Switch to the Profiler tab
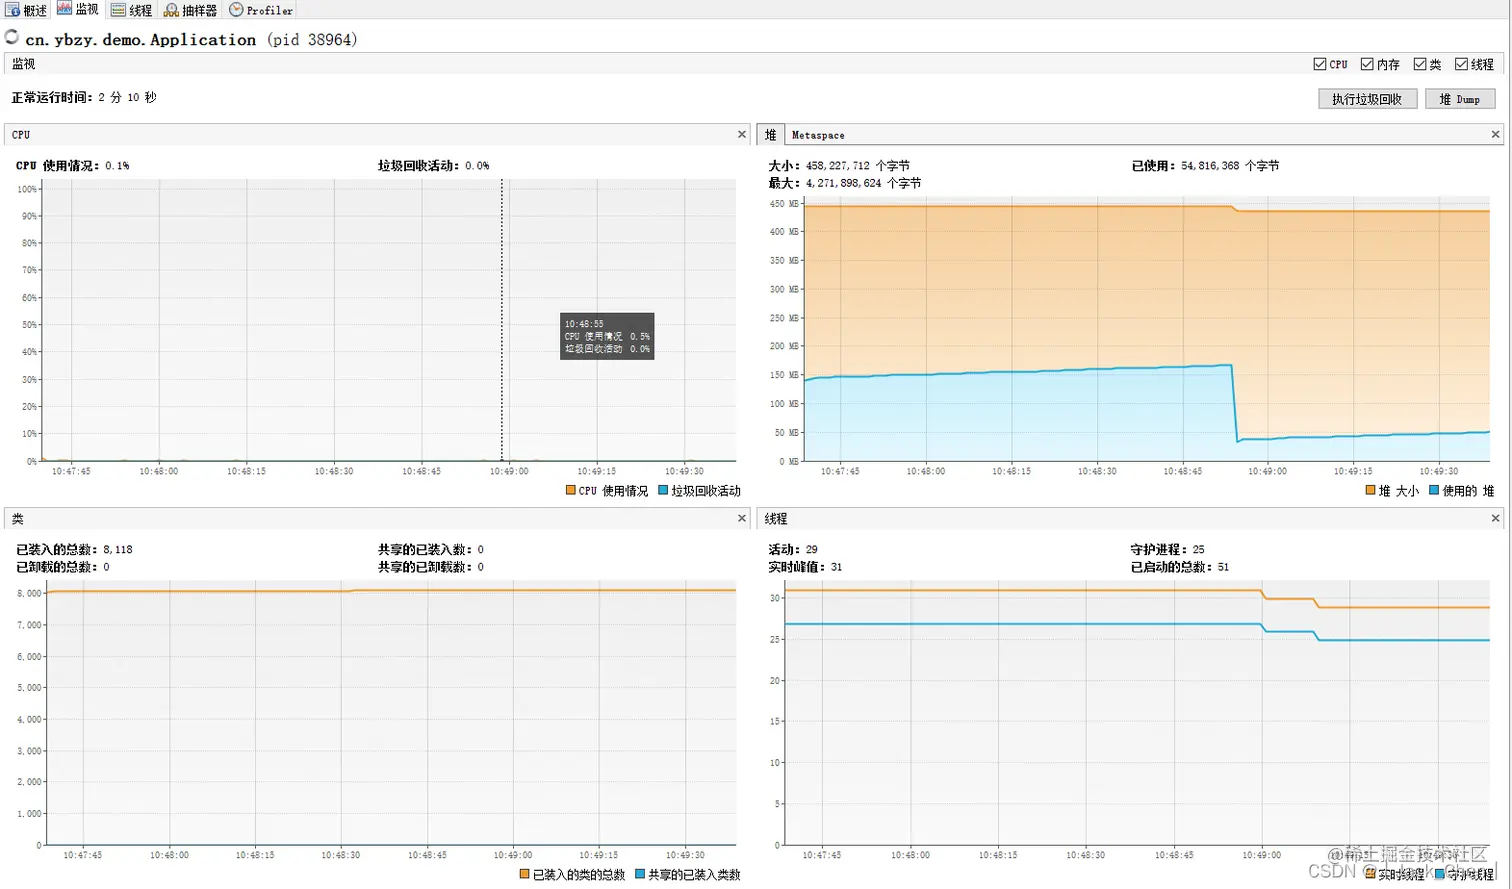This screenshot has width=1512, height=889. (x=262, y=10)
